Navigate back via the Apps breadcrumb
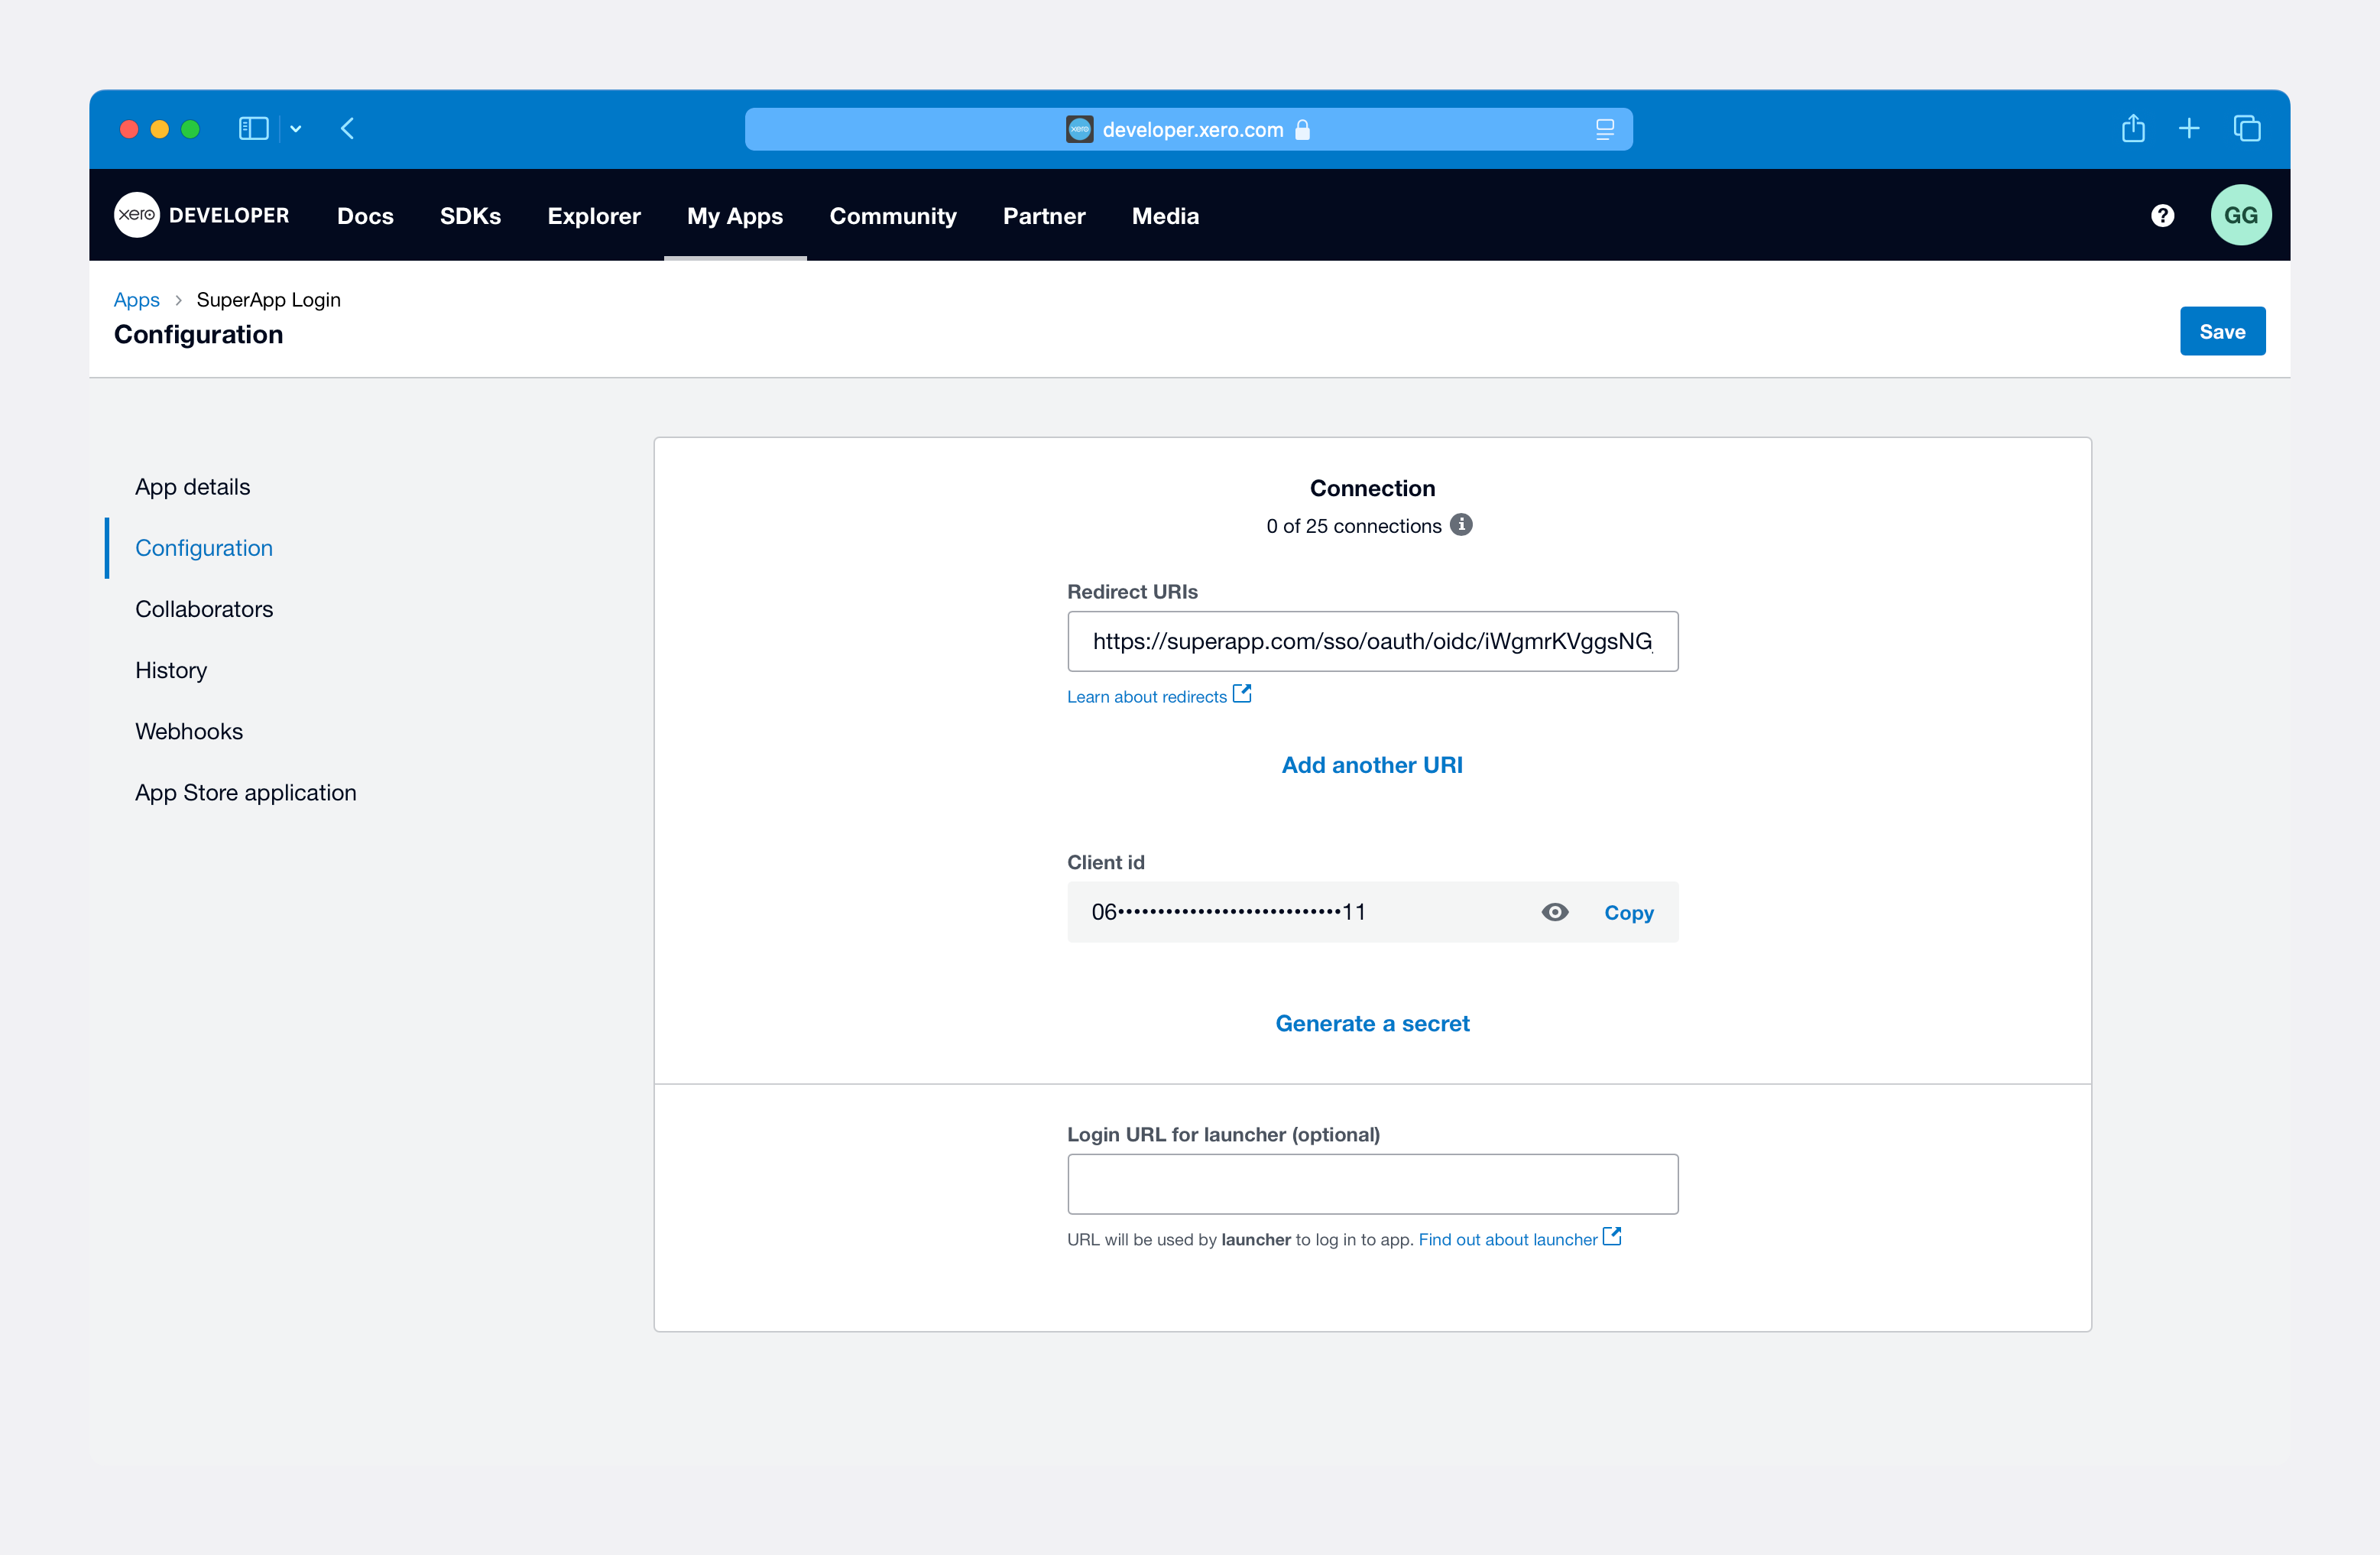 click(x=137, y=299)
